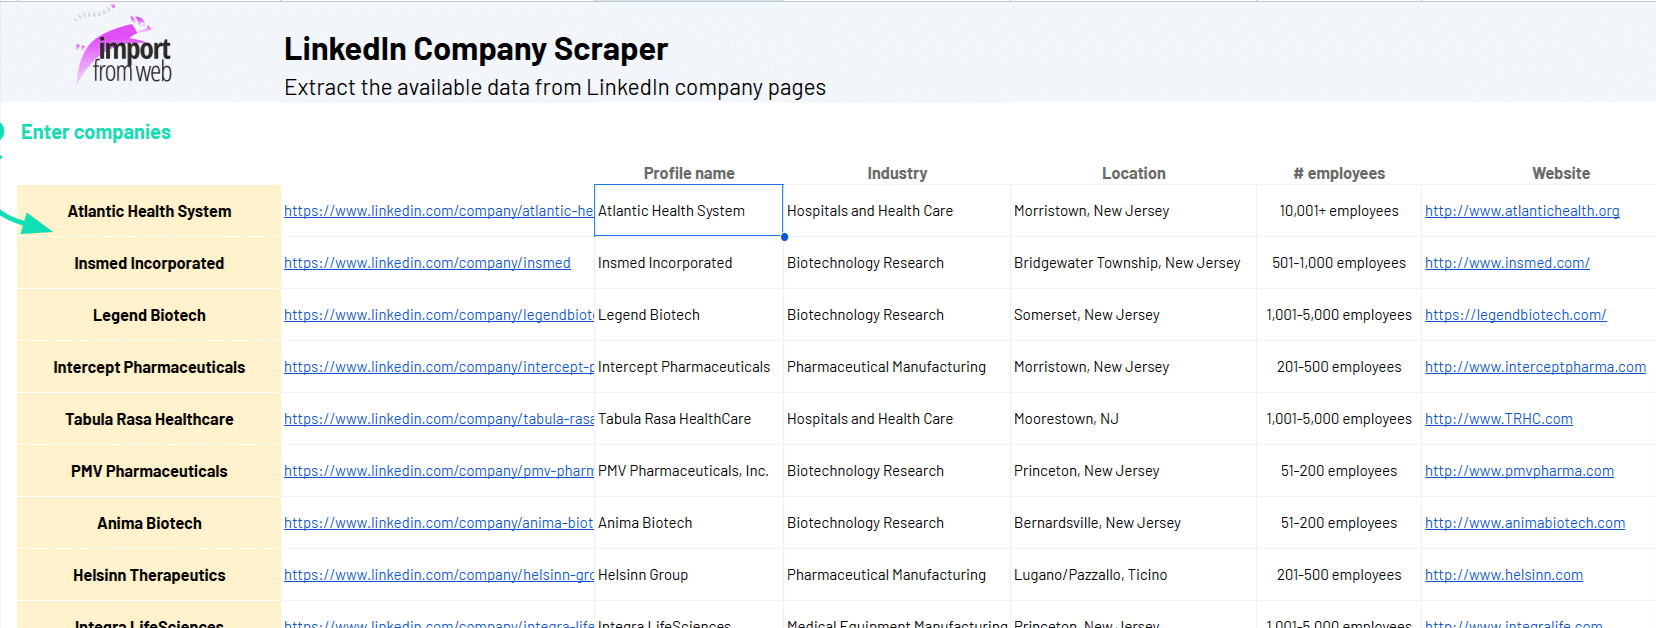The image size is (1656, 628).
Task: Click the Profile name column header
Action: click(688, 173)
